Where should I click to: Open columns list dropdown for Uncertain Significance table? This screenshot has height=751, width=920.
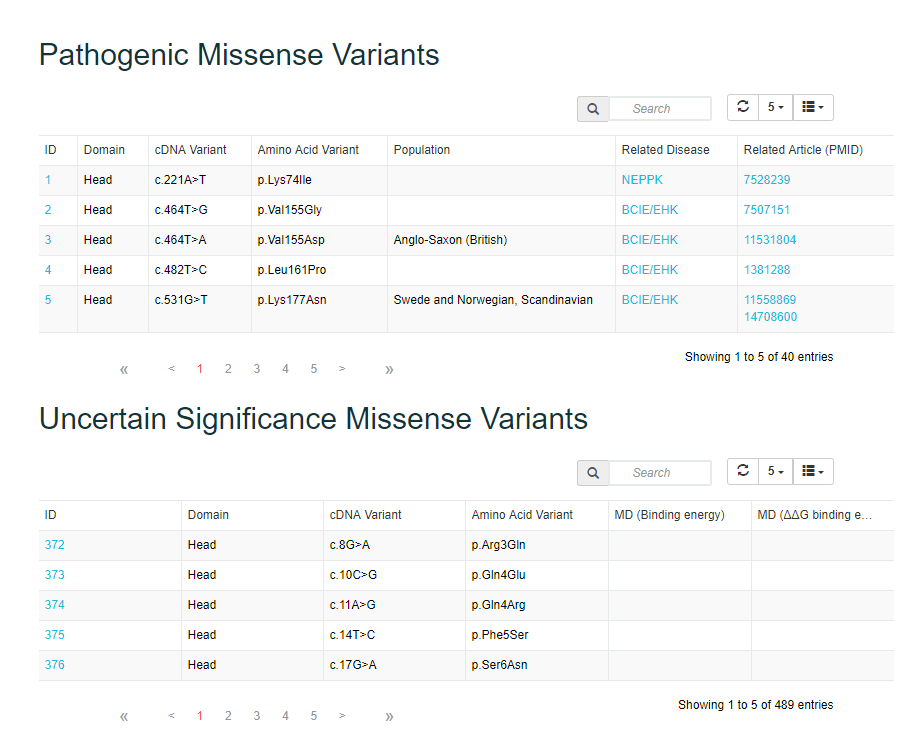click(x=813, y=471)
